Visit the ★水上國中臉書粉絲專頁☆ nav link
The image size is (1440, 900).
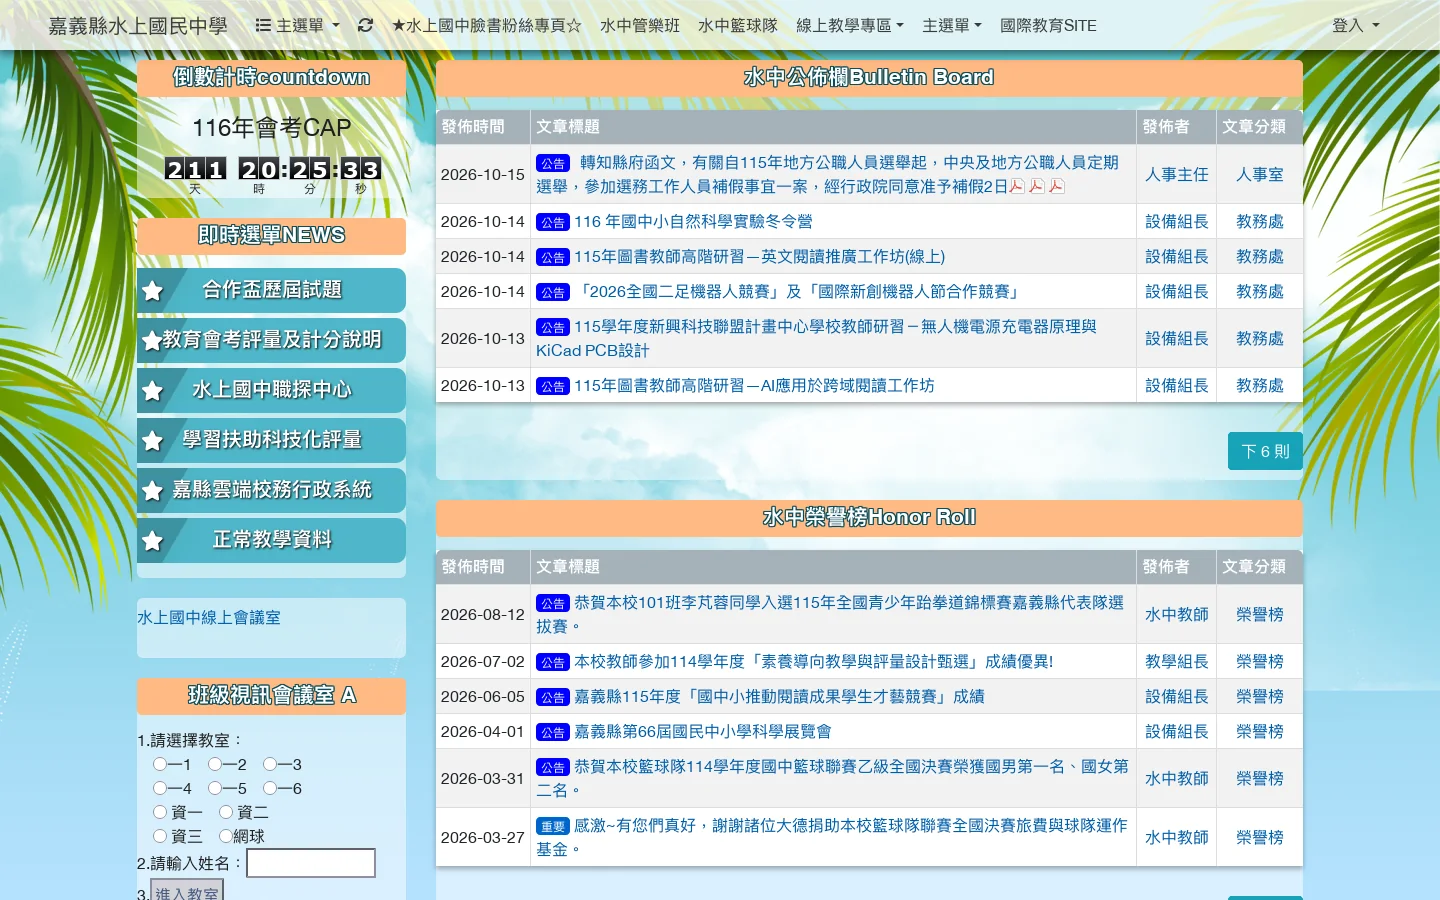[486, 25]
